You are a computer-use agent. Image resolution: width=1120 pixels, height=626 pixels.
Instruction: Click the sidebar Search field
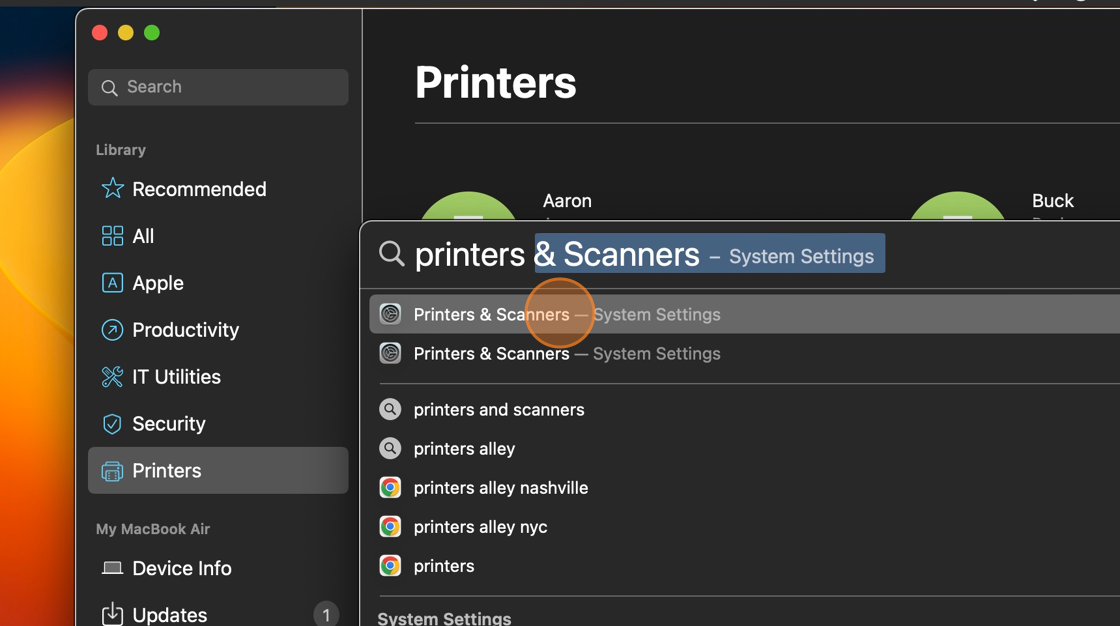coord(218,87)
